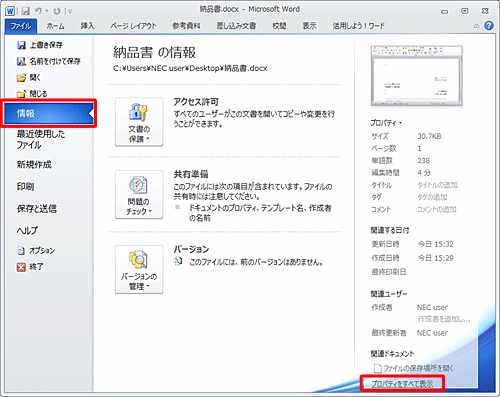Click プロパティをすべて表示 link
Image resolution: width=500 pixels, height=397 pixels.
click(x=402, y=384)
